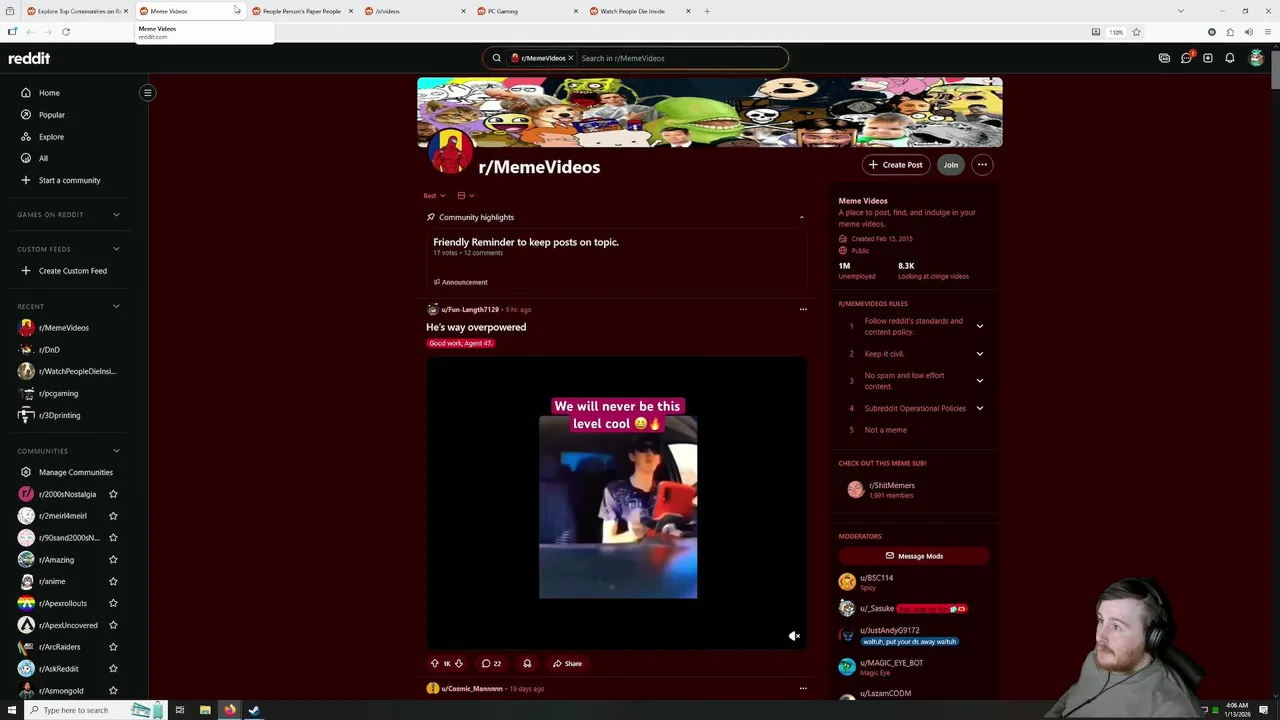
Task: Switch to PC Gaming browser tab
Action: (525, 11)
